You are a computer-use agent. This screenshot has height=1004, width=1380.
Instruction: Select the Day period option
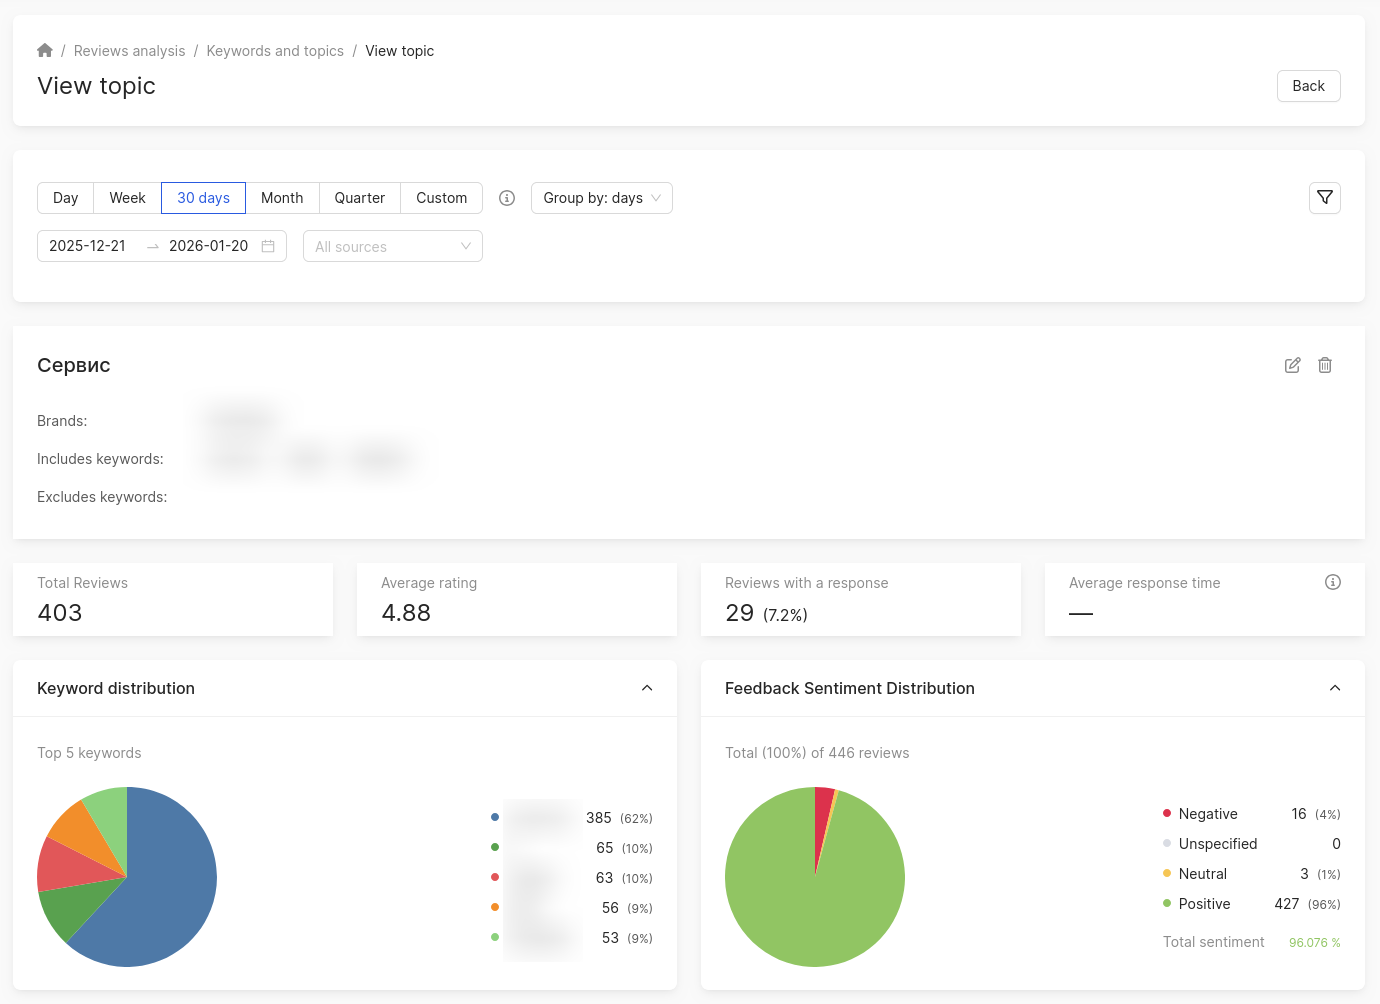[66, 198]
